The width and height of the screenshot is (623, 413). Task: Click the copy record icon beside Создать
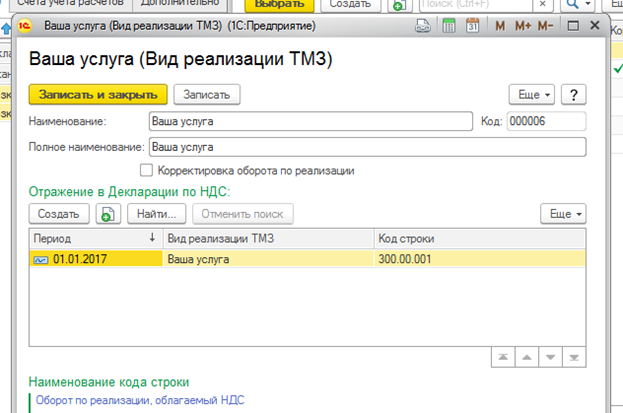pos(106,213)
